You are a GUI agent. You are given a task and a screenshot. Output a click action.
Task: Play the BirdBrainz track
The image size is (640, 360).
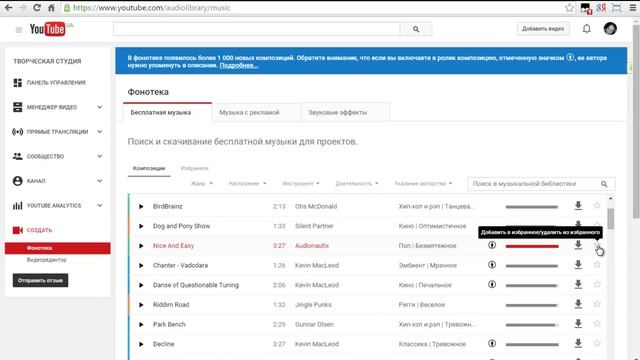(141, 207)
